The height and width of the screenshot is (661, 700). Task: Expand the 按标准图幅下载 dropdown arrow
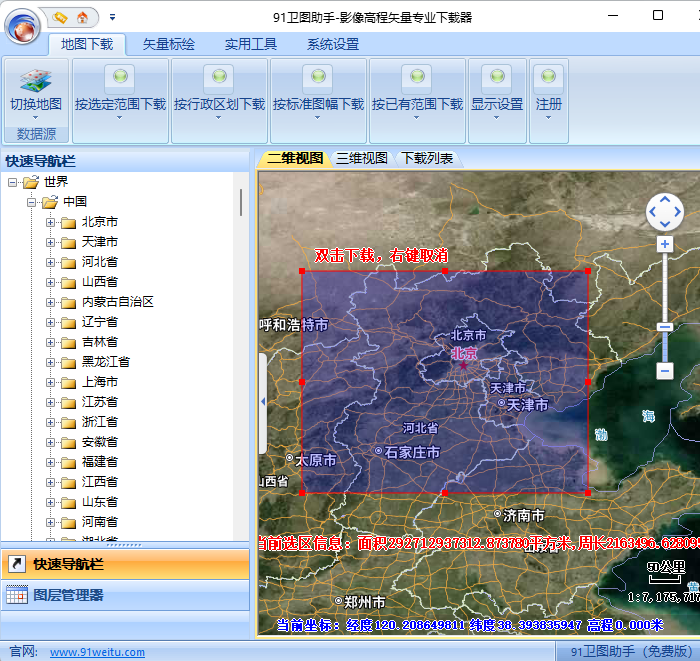(317, 118)
